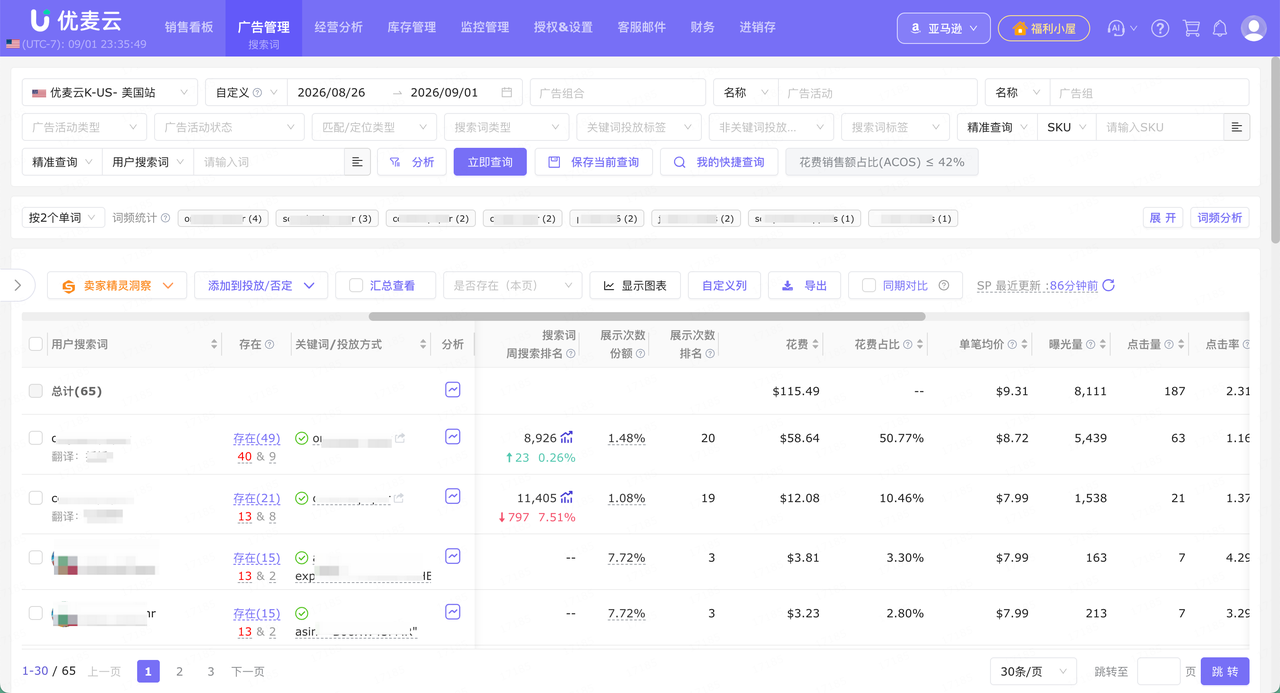The image size is (1280, 693).
Task: Open the 自定义 date preset dropdown
Action: point(246,92)
